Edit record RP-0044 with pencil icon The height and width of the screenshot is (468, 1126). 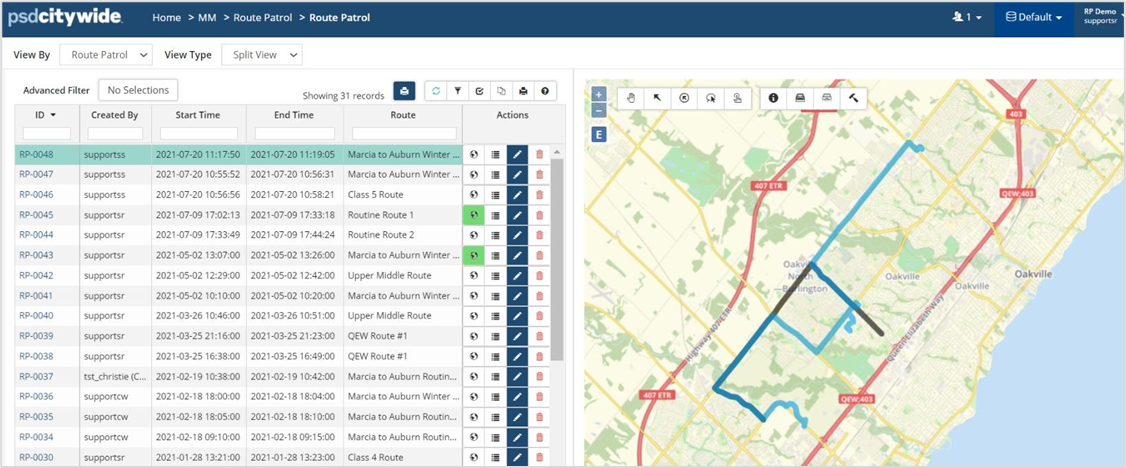tap(517, 235)
